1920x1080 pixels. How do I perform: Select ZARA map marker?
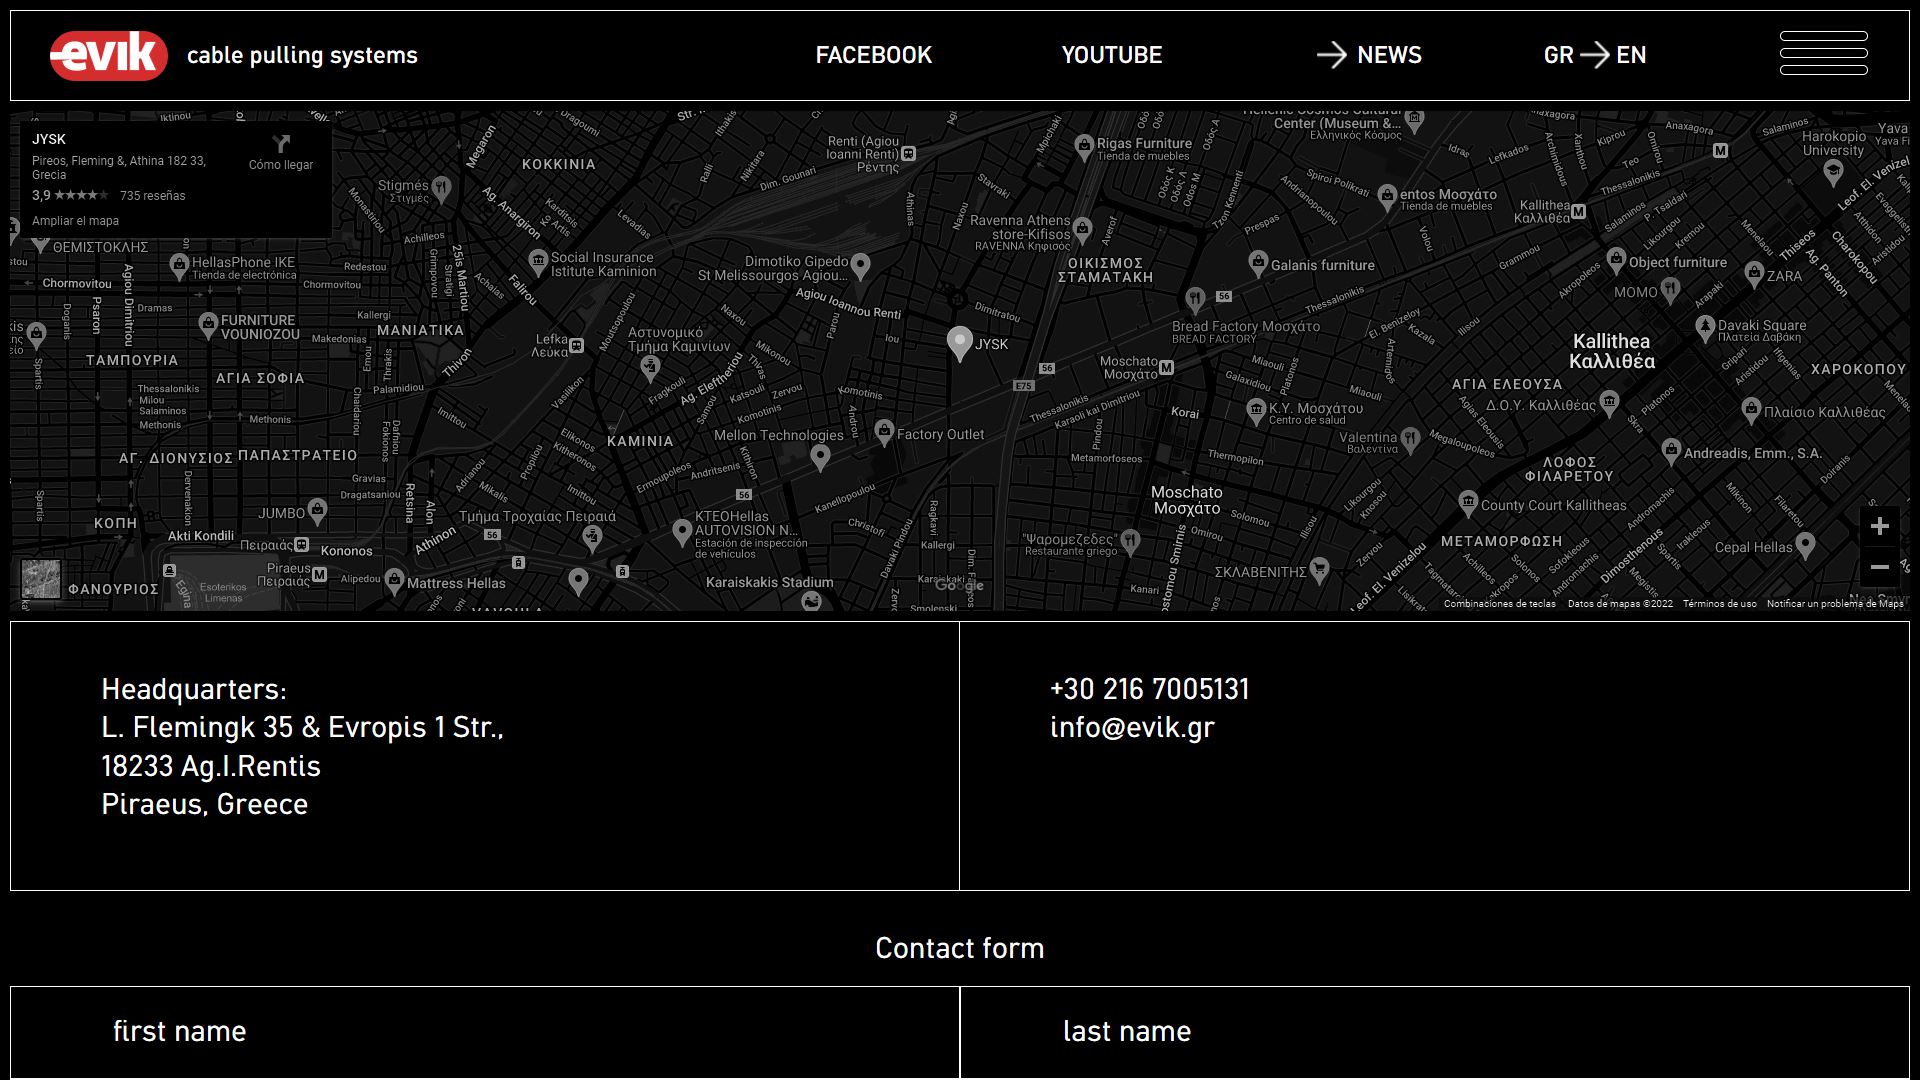1753,274
